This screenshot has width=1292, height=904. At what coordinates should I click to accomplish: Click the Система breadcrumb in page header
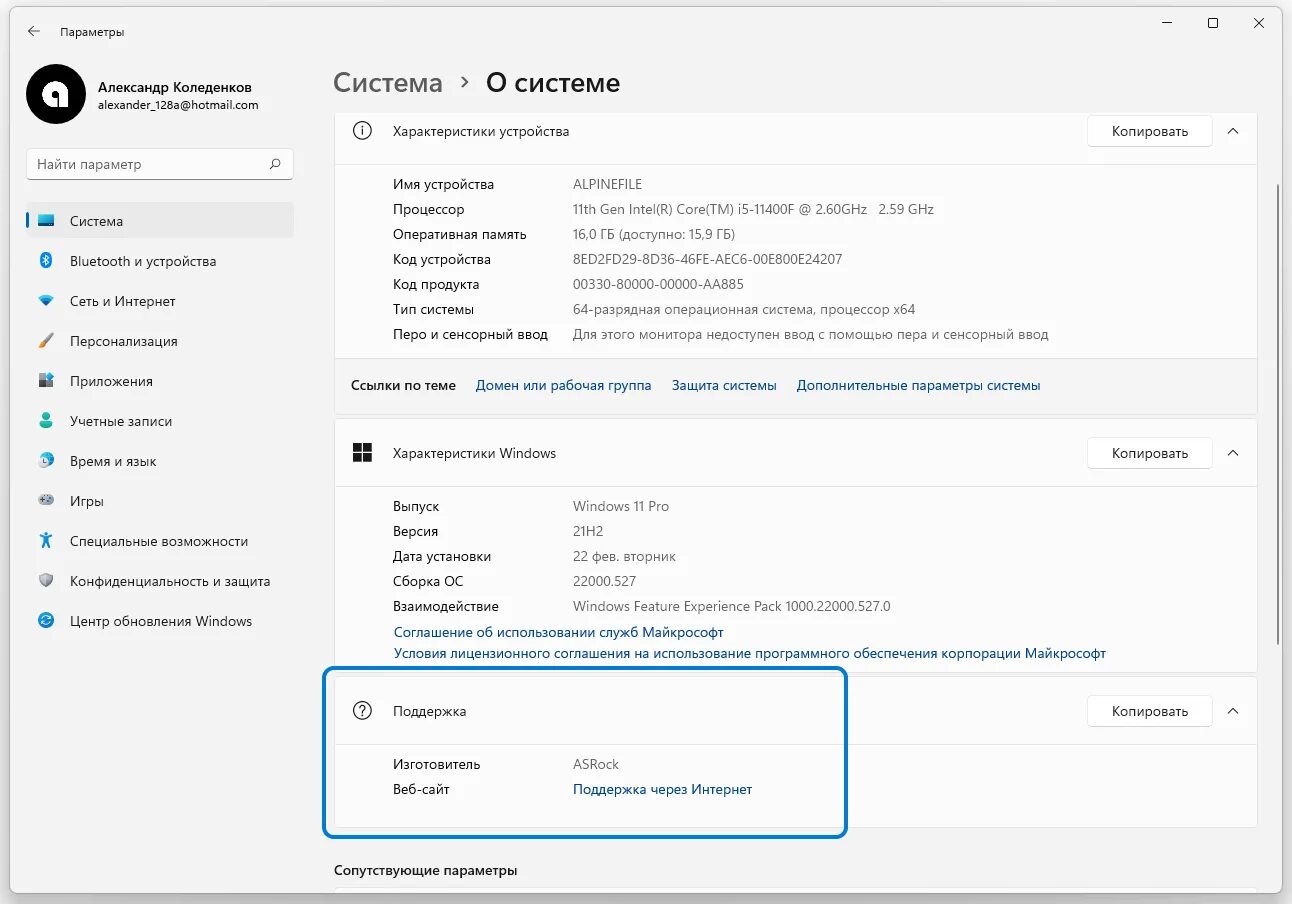point(387,82)
